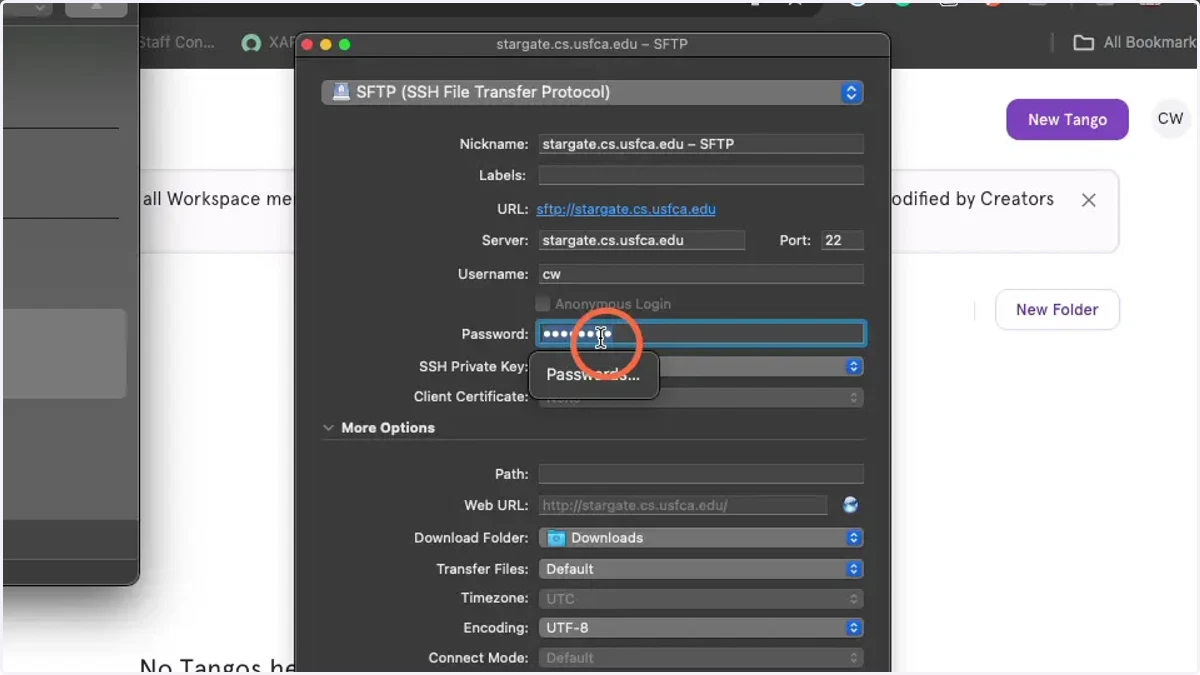Open the Client Certificate dropdown
Viewport: 1200px width, 675px height.
tap(701, 397)
